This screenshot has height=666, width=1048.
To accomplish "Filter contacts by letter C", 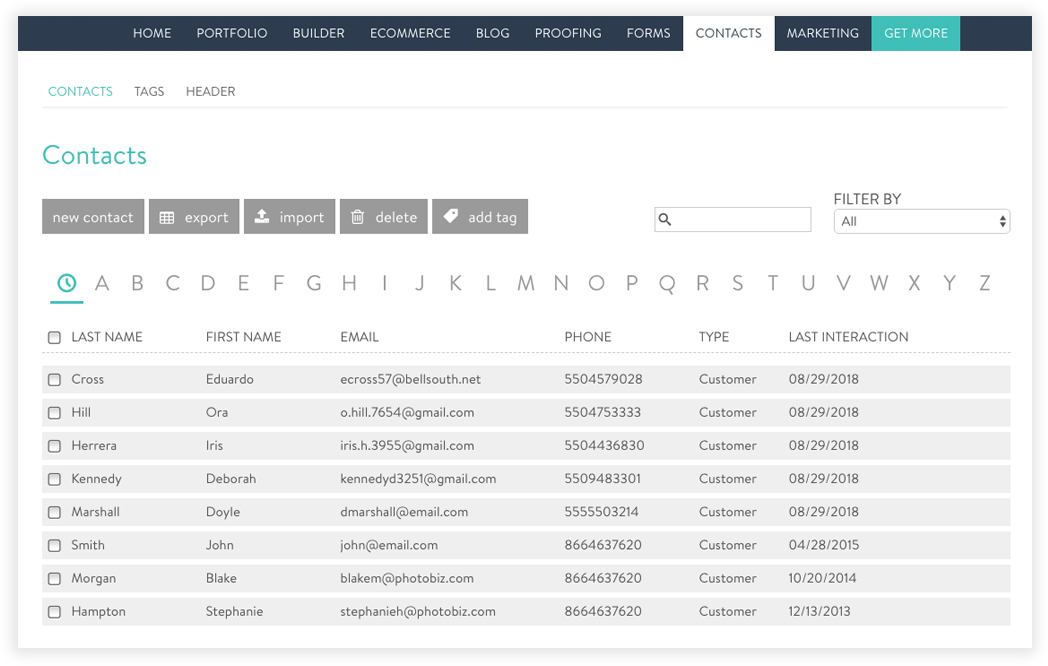I will pos(172,284).
